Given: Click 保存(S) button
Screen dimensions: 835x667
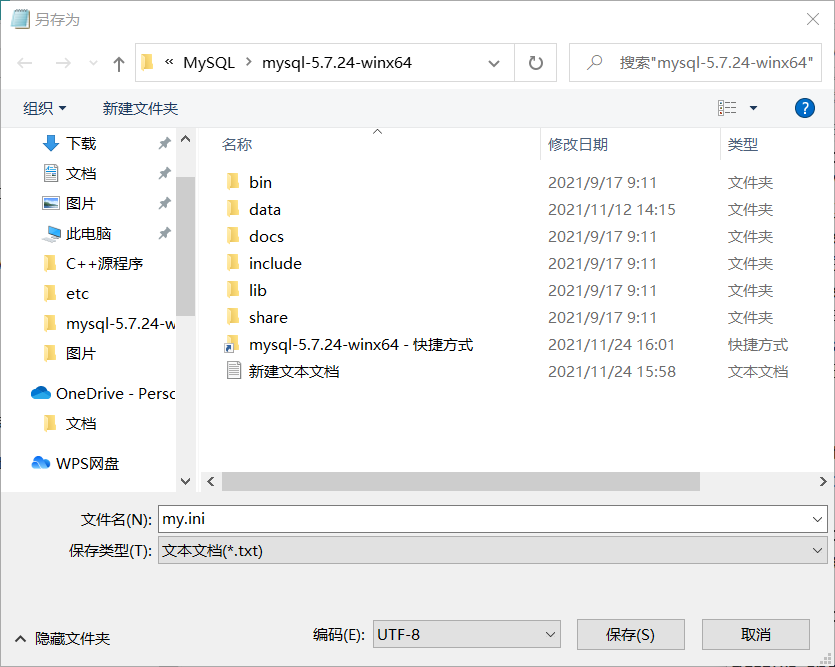Looking at the screenshot, I should (x=631, y=635).
